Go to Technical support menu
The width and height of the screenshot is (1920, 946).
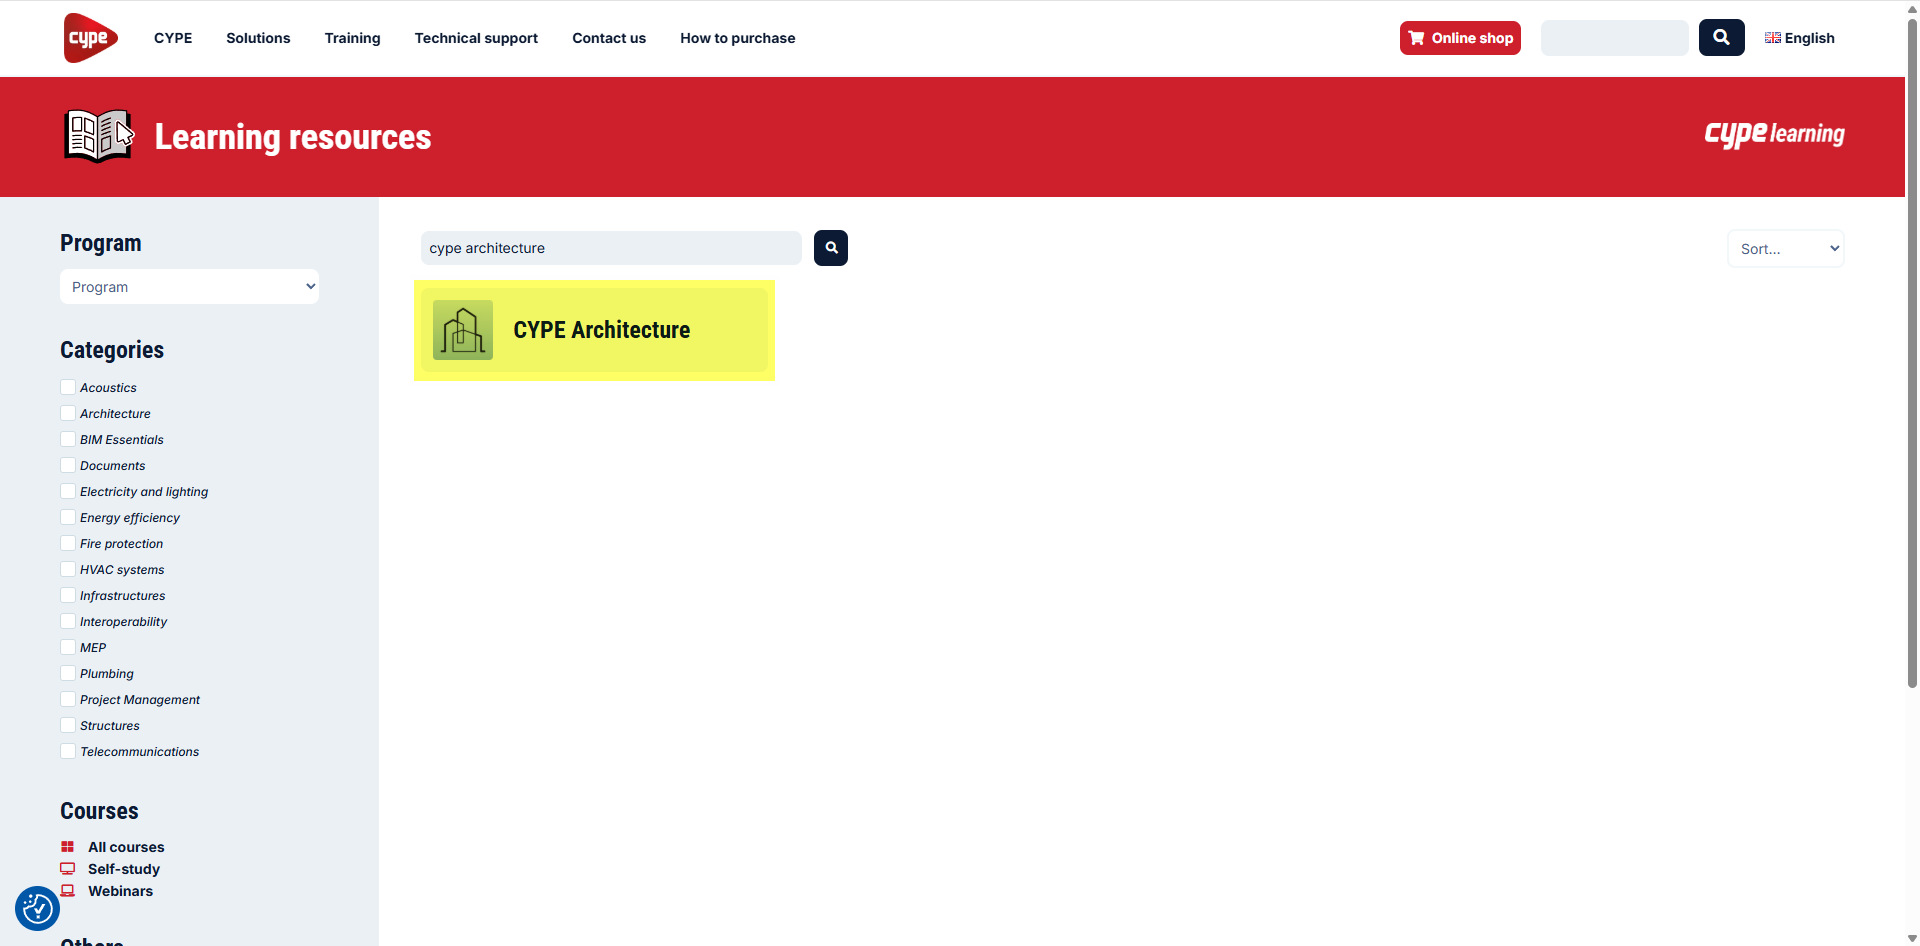(476, 38)
